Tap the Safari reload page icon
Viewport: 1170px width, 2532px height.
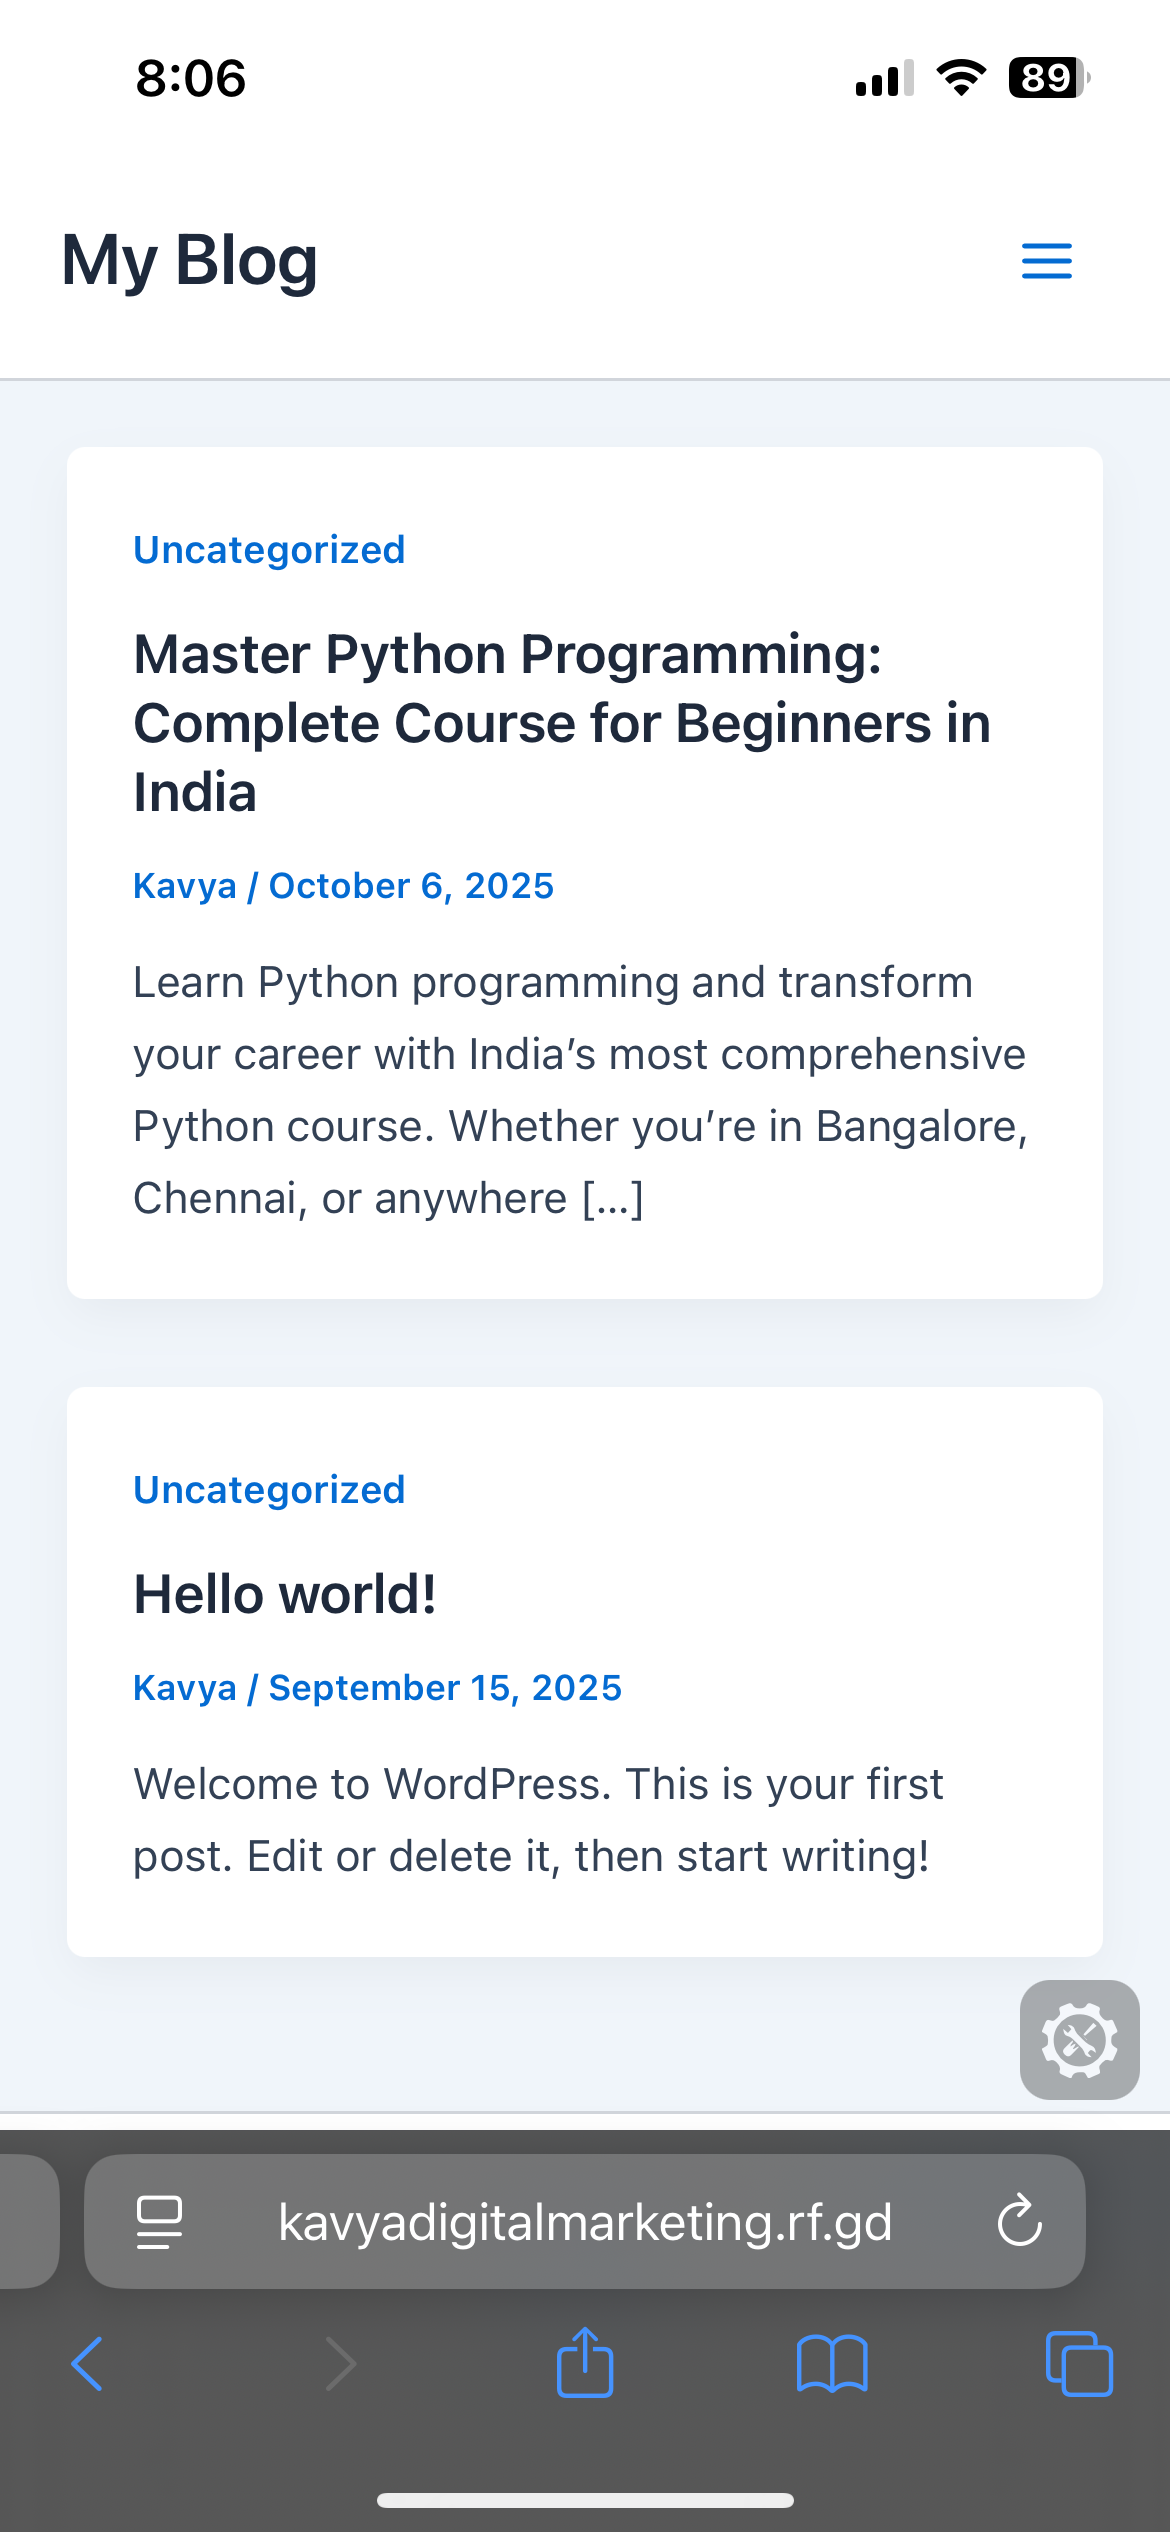(x=1019, y=2221)
